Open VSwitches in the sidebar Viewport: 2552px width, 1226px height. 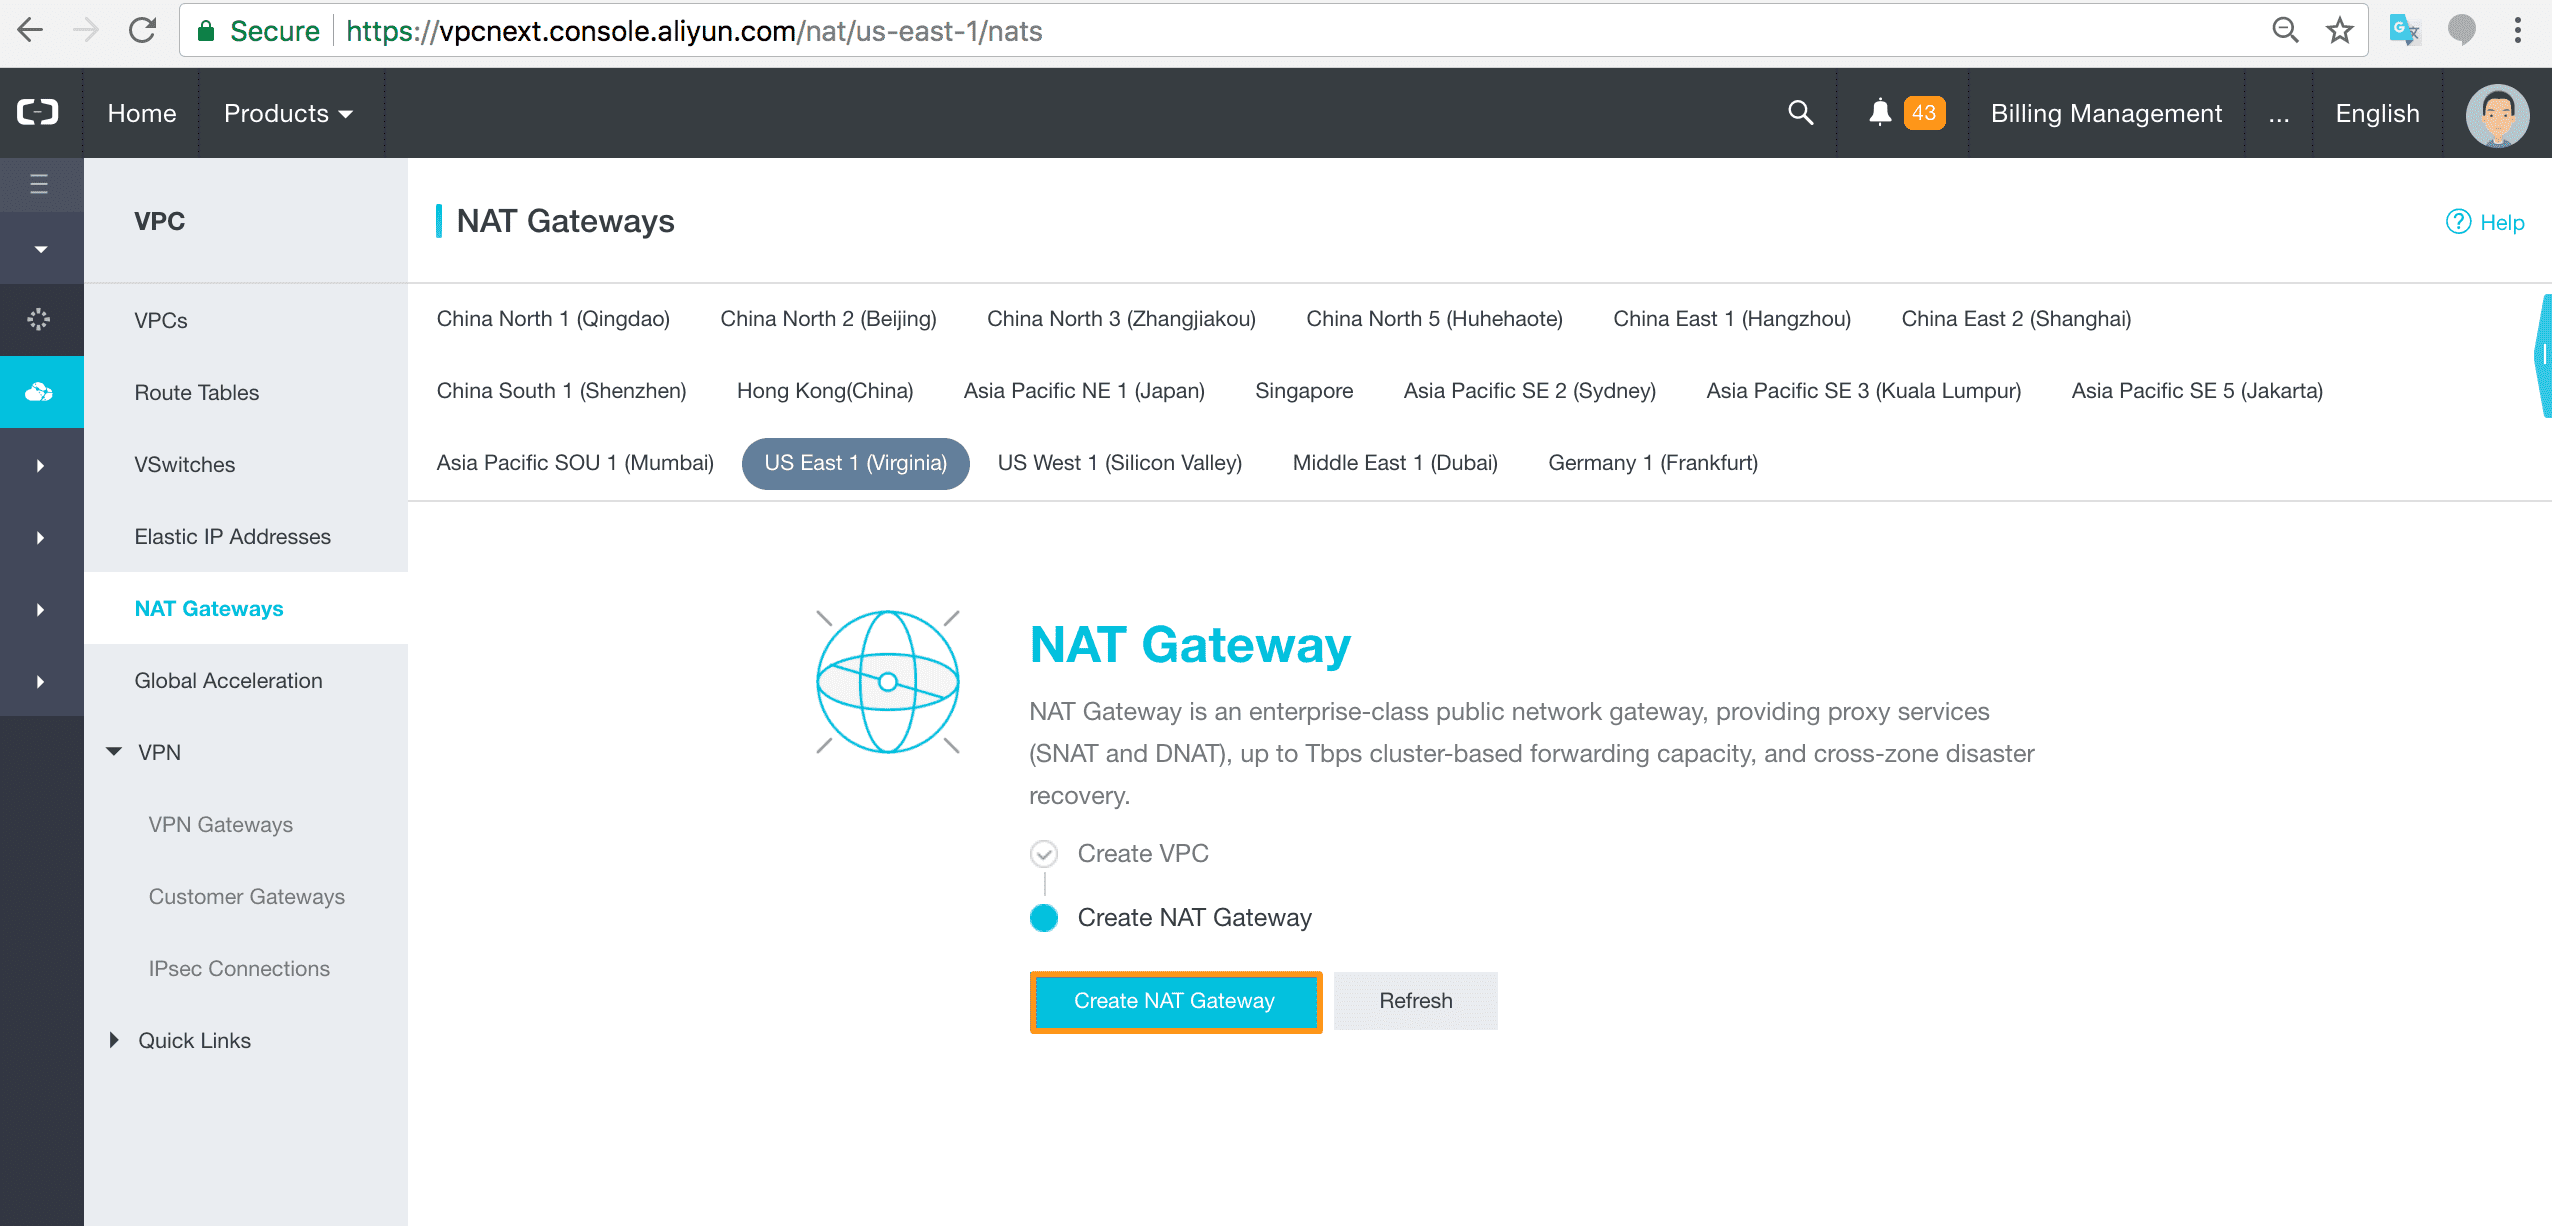[x=185, y=464]
